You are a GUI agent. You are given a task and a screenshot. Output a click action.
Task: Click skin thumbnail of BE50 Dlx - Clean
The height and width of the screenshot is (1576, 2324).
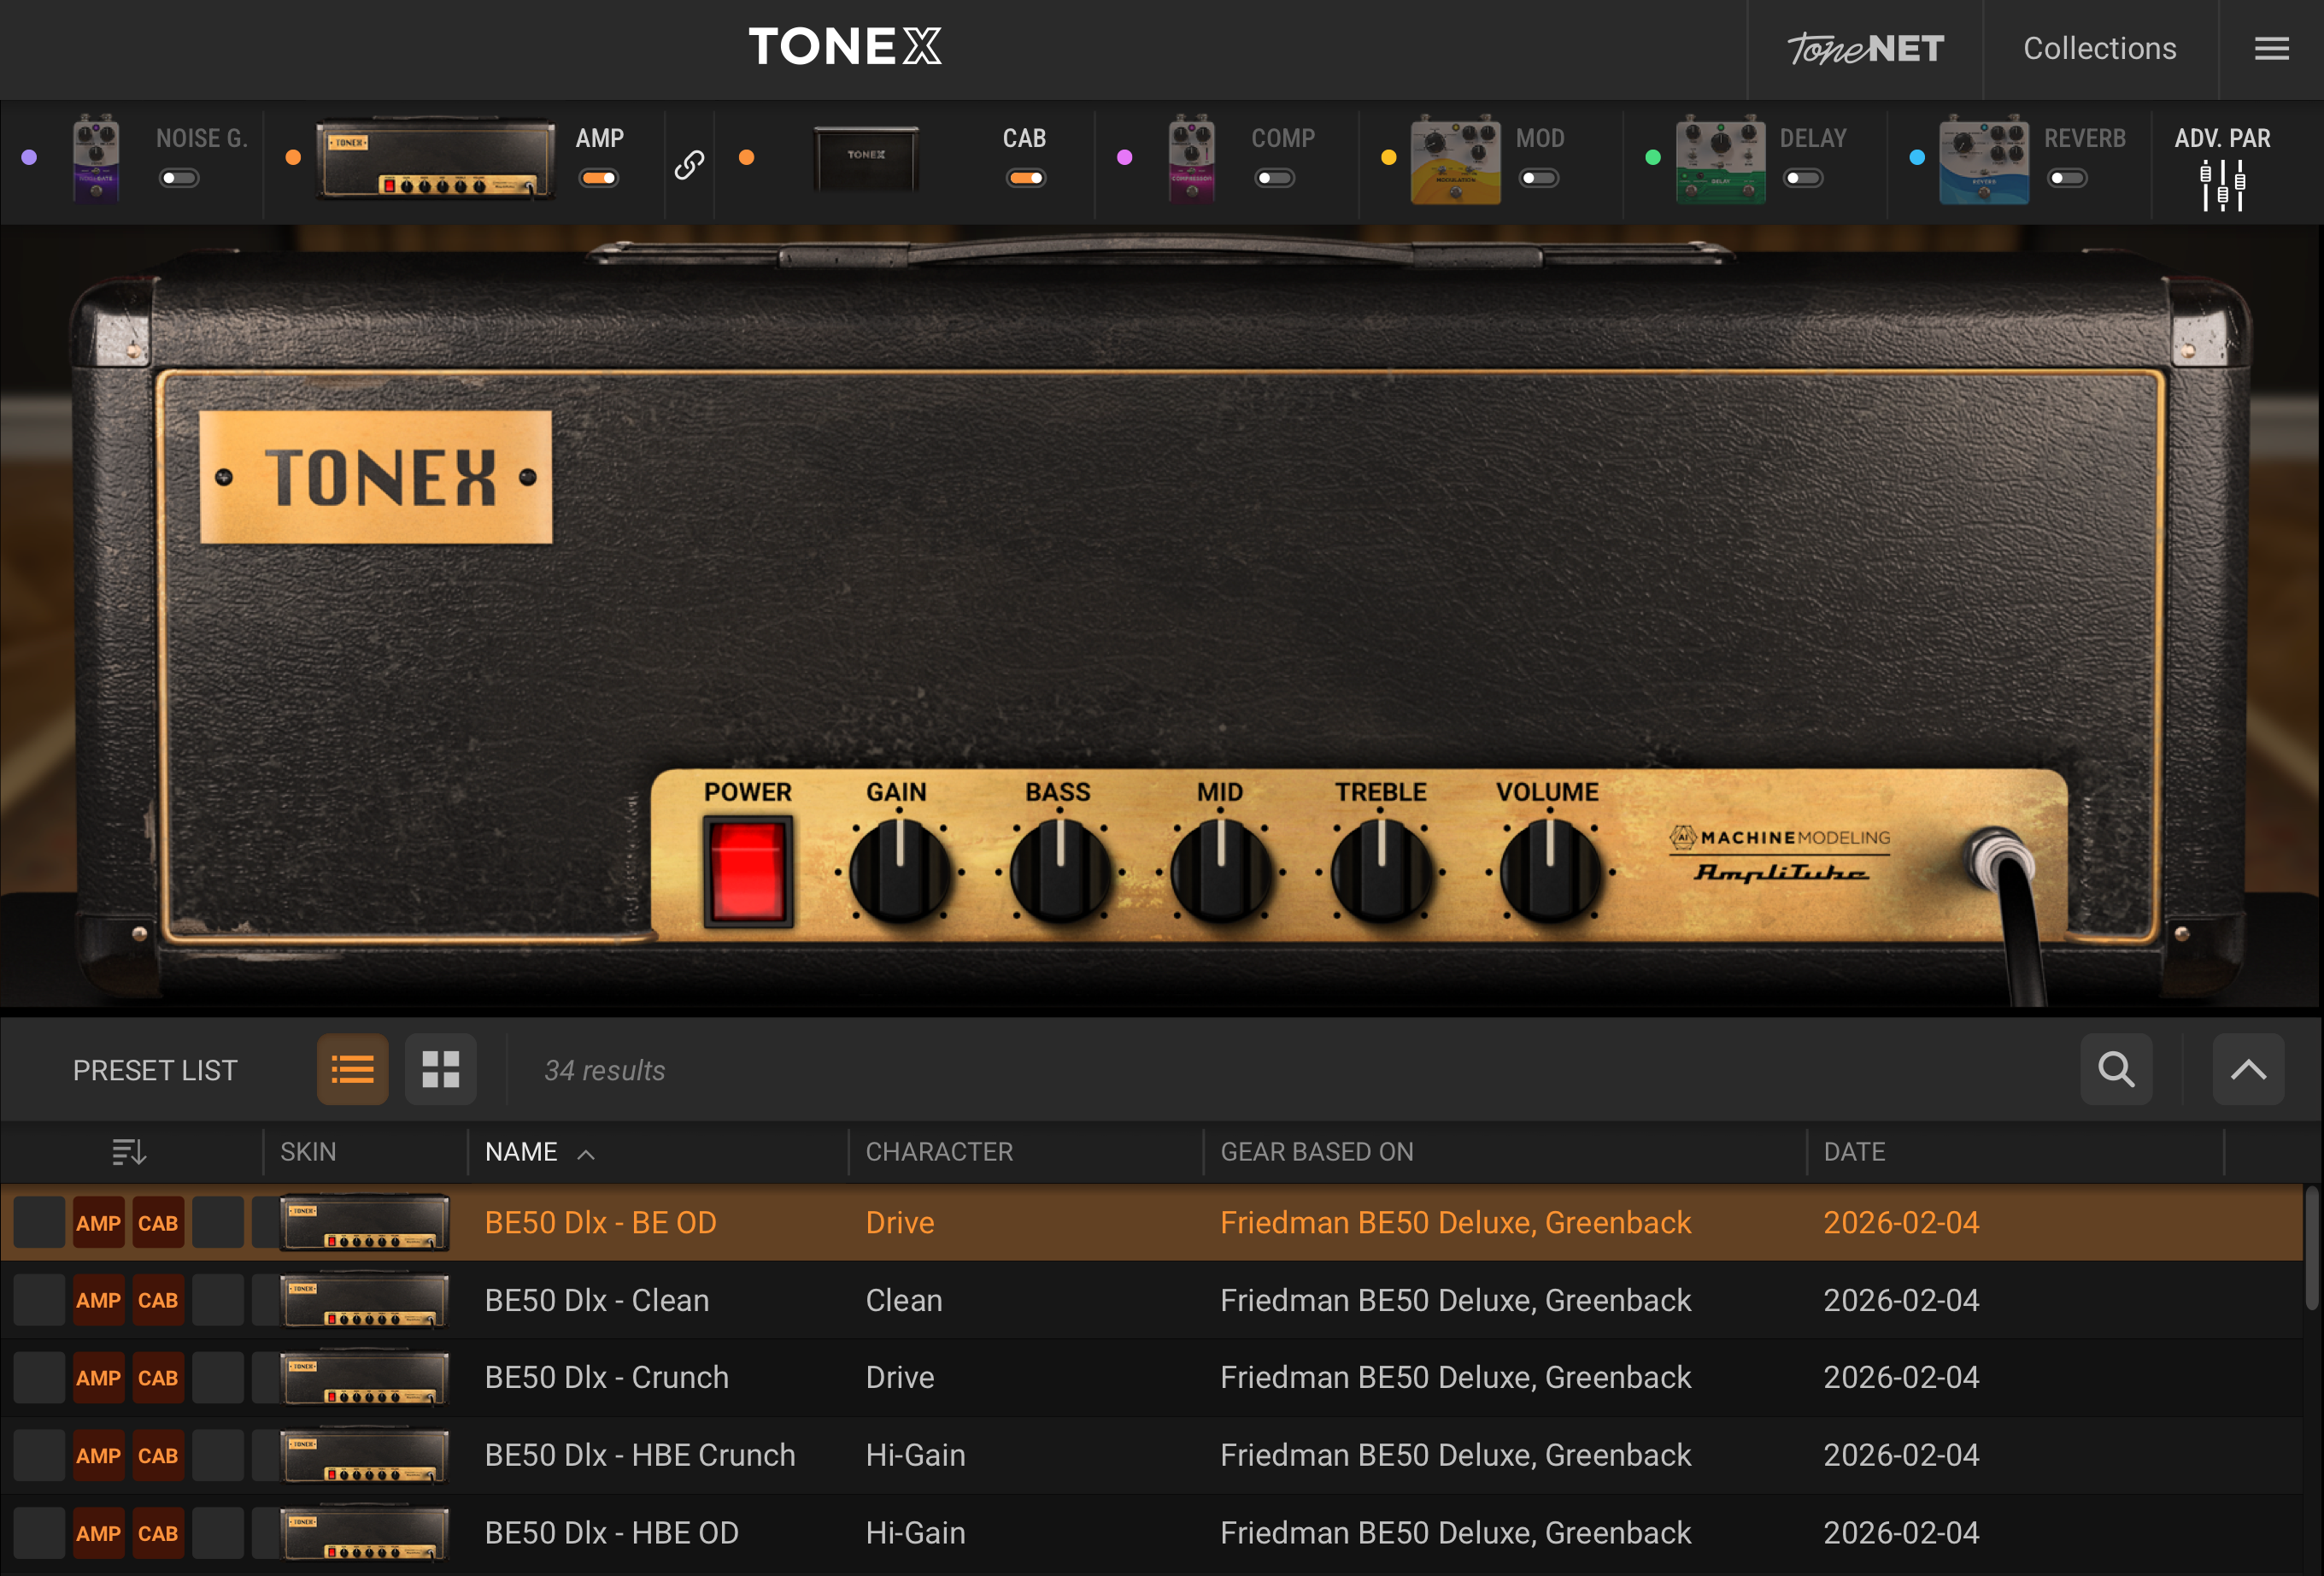364,1300
